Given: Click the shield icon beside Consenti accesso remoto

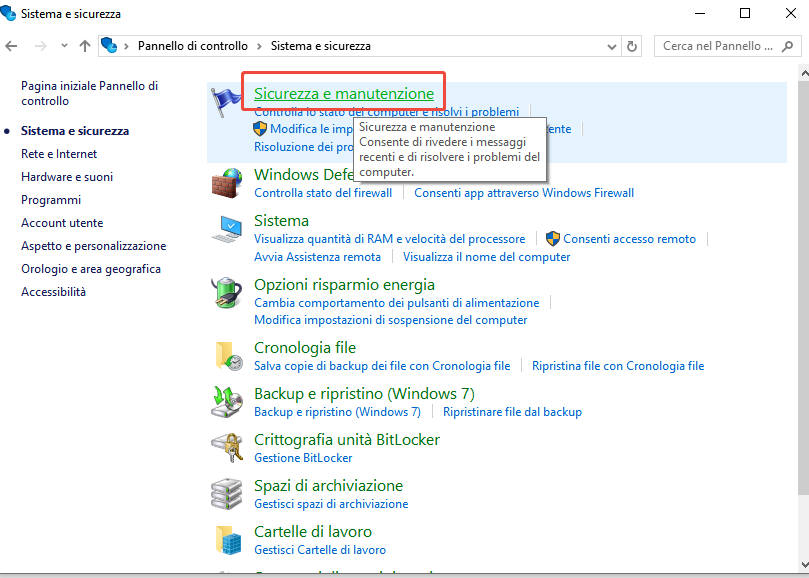Looking at the screenshot, I should 553,238.
